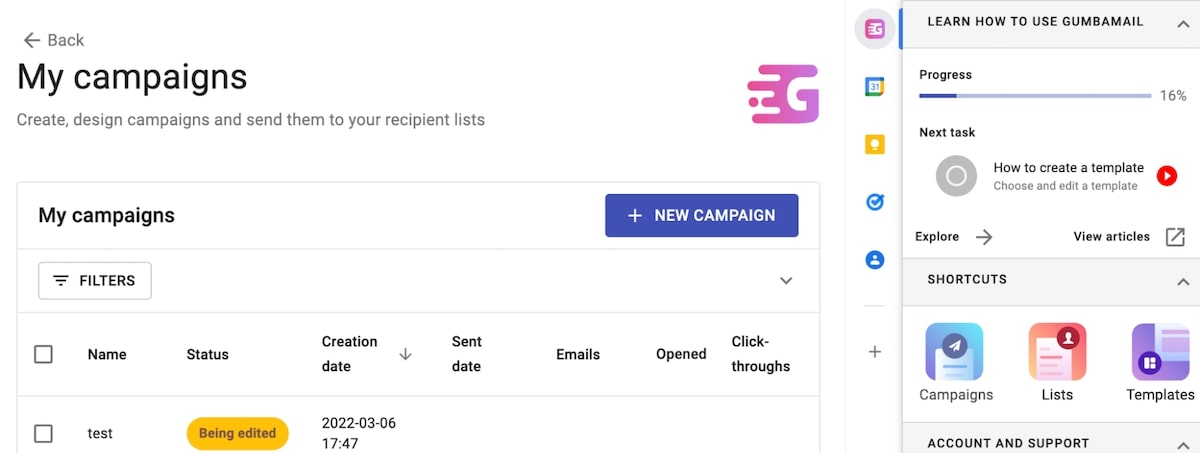Collapse the Shortcuts section
The height and width of the screenshot is (453, 1200).
coord(1183,281)
